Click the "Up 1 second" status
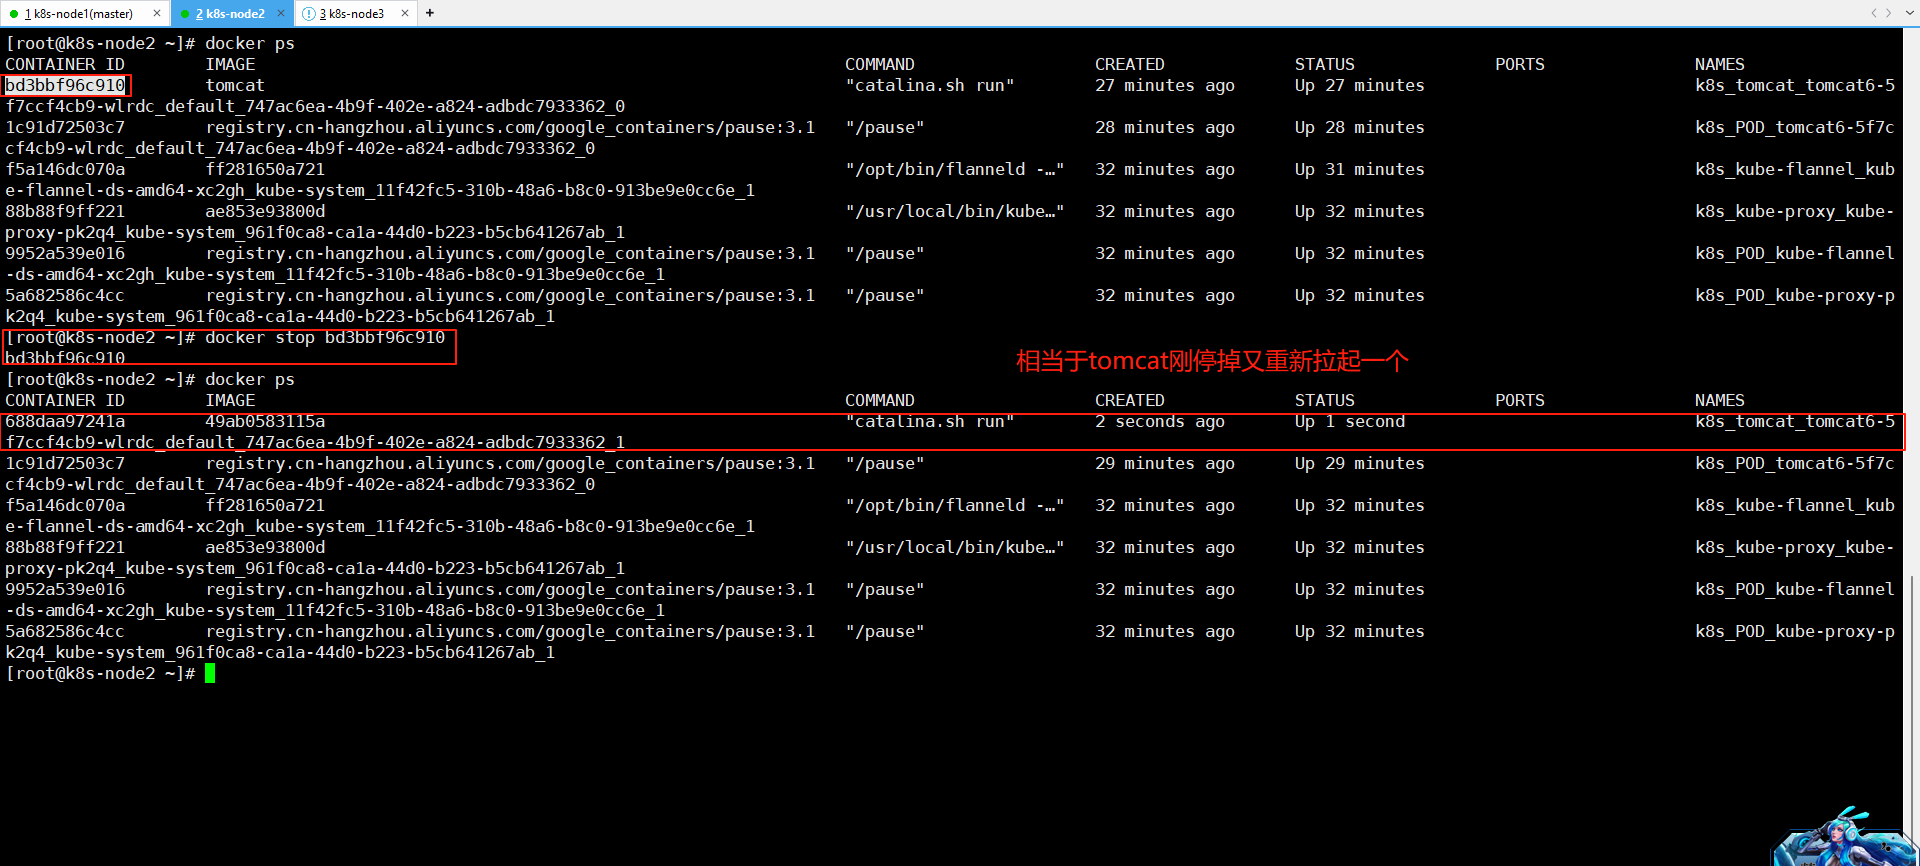 coord(1350,421)
